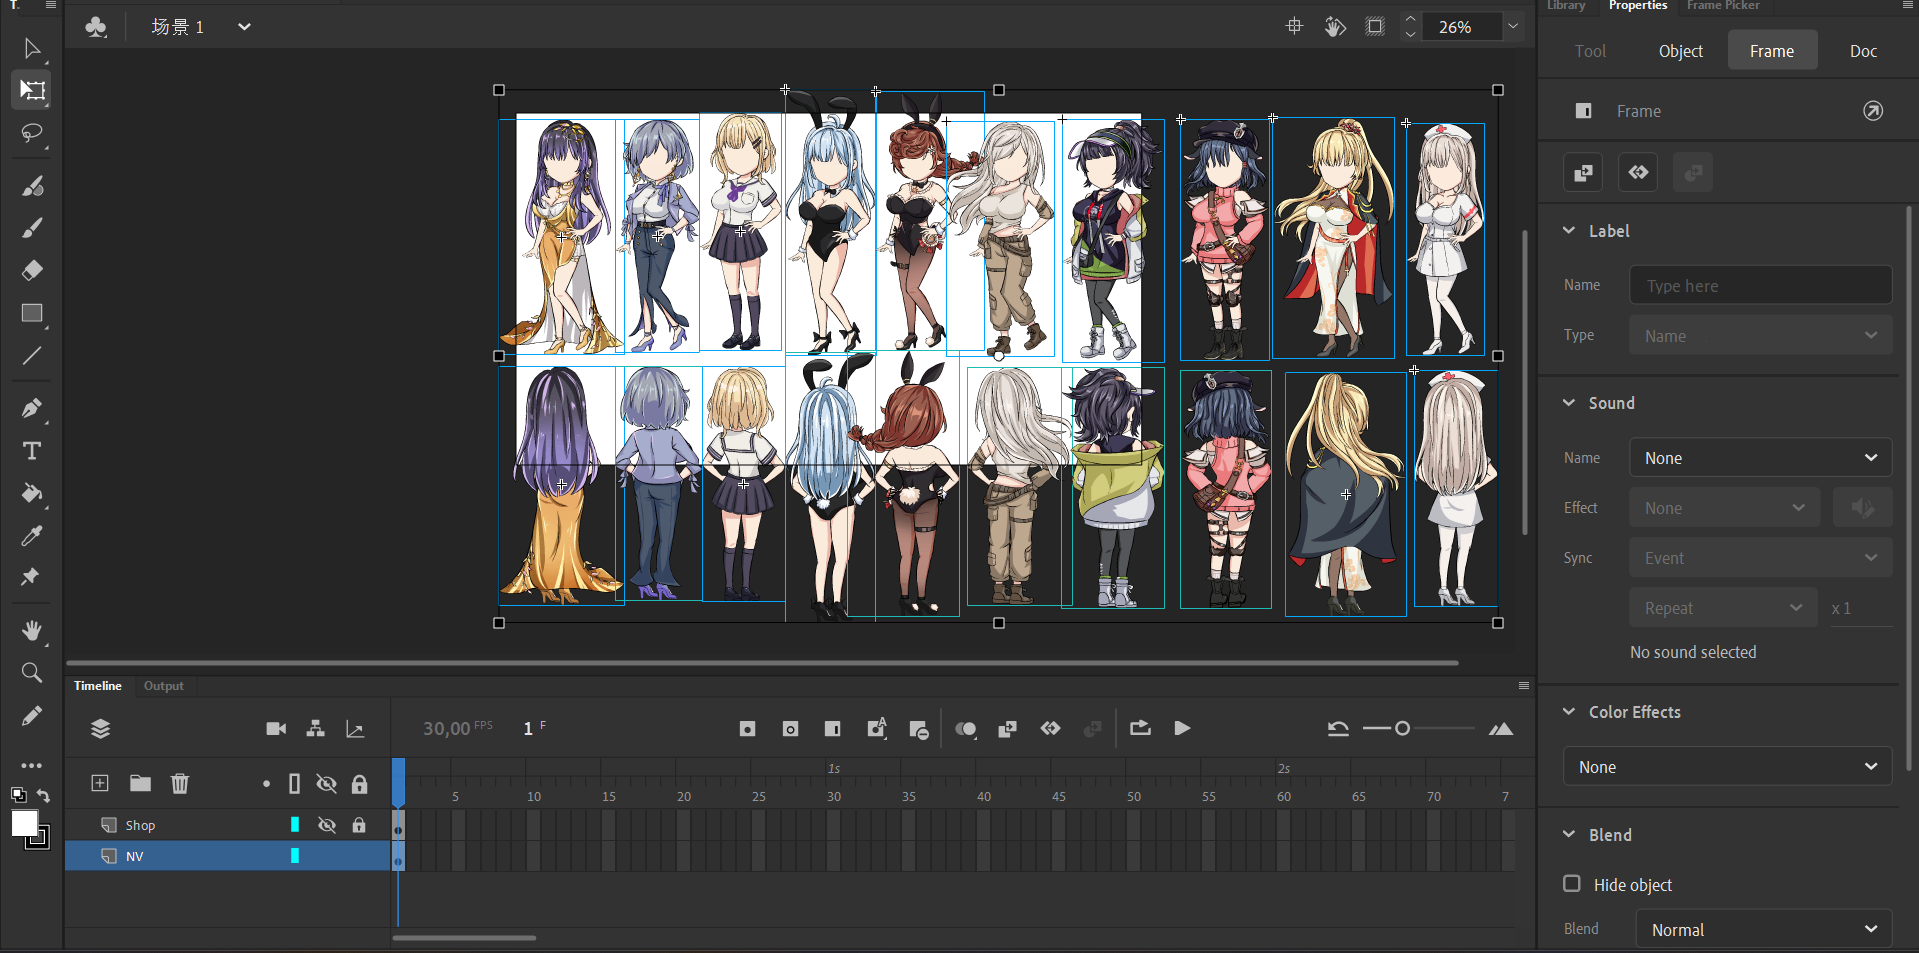1919x953 pixels.
Task: Unlock the Shop layer
Action: [359, 825]
